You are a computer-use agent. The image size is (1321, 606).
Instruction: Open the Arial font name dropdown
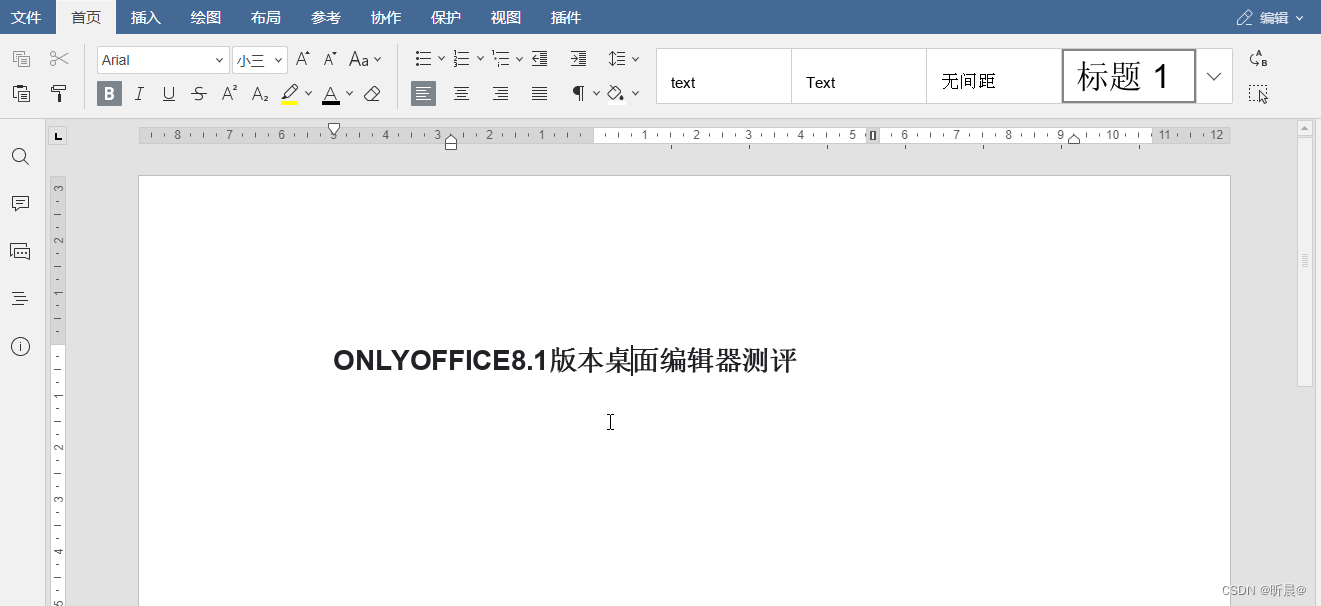tap(163, 60)
